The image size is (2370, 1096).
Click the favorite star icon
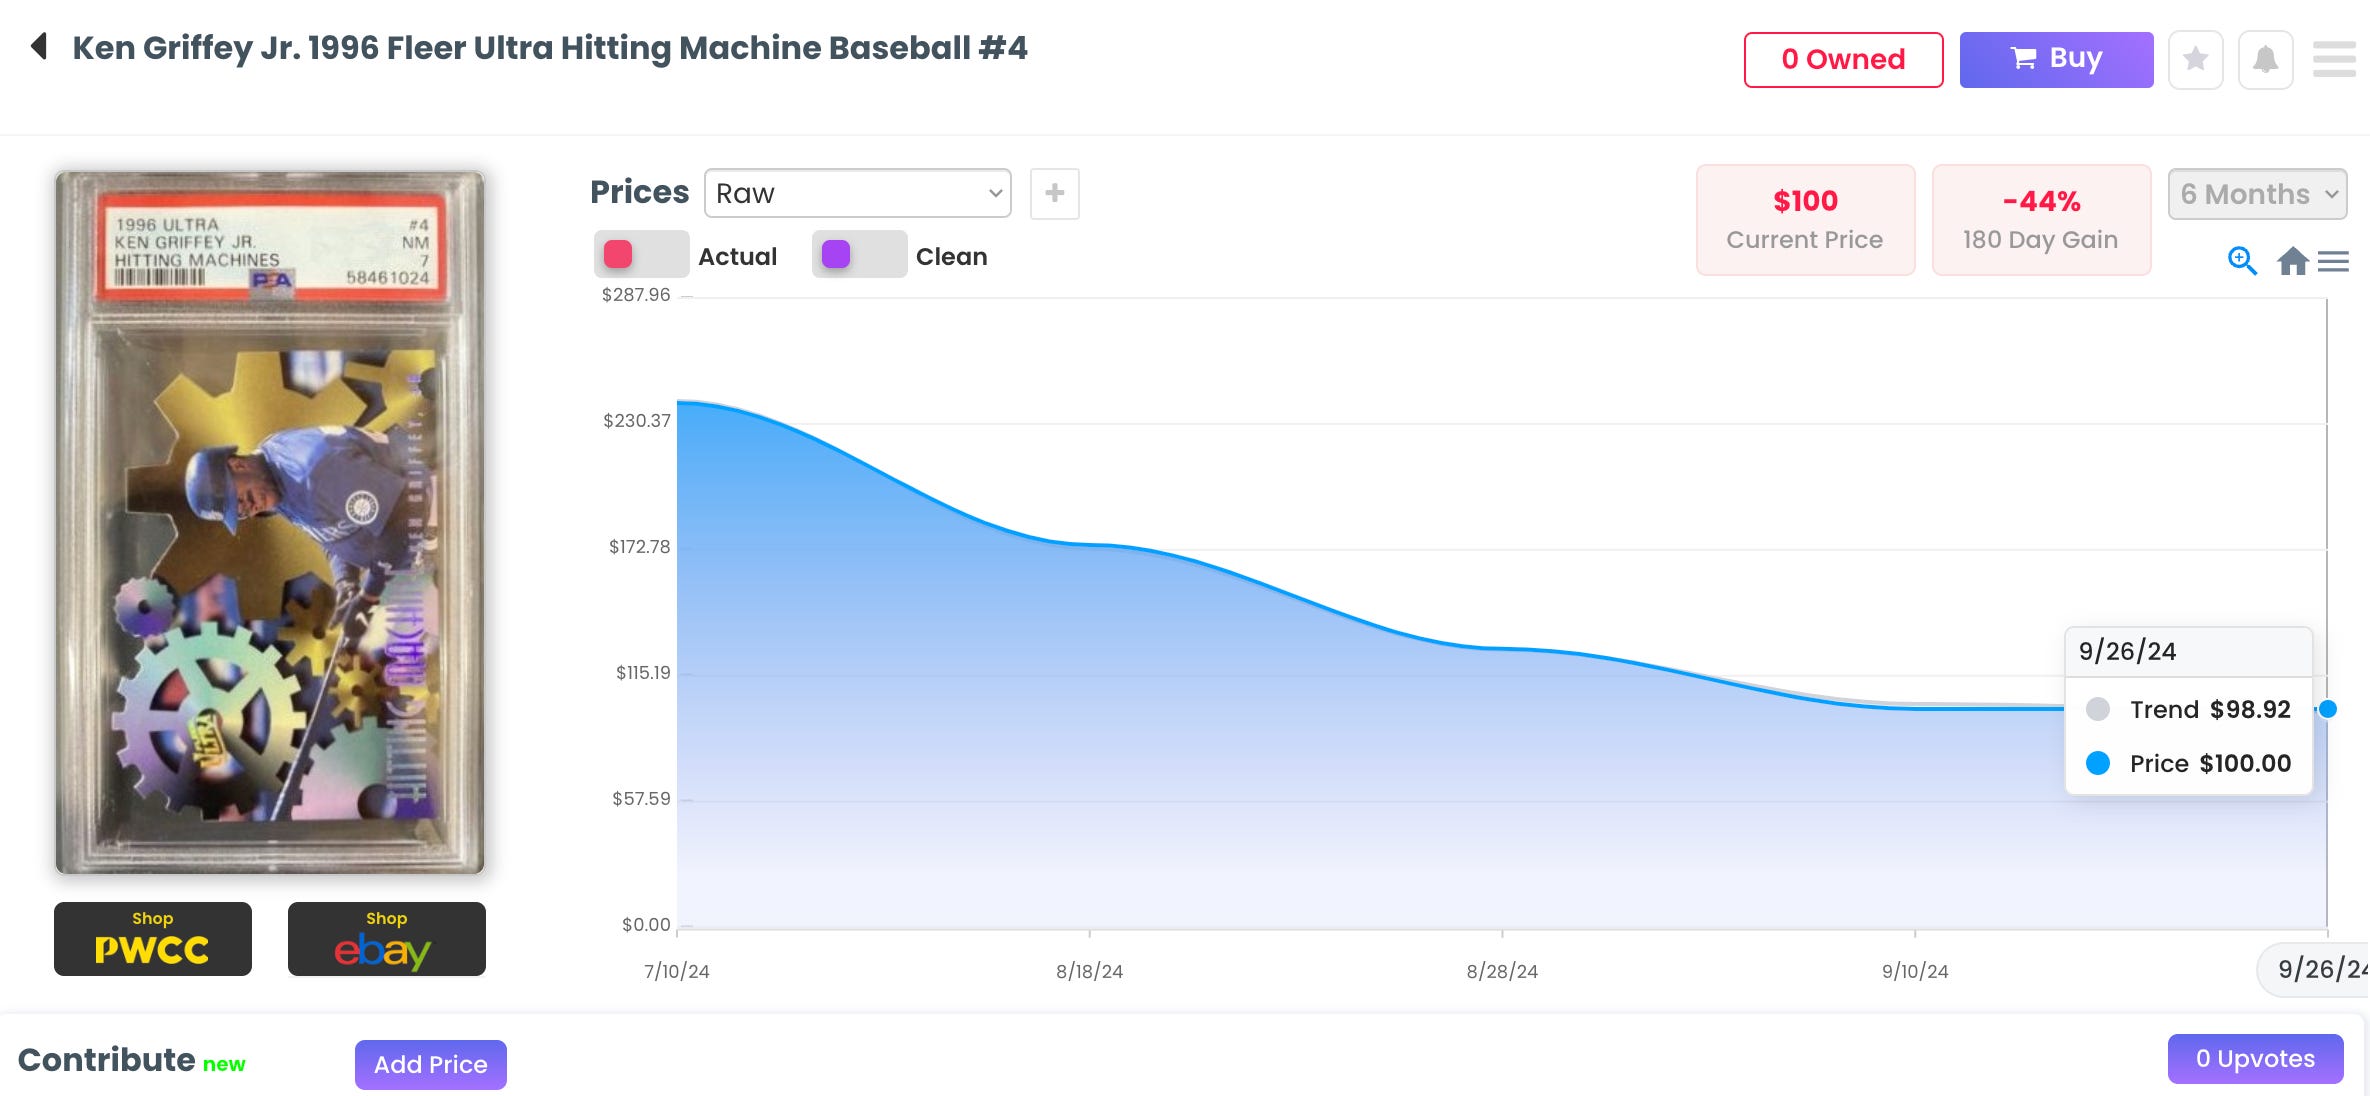pyautogui.click(x=2195, y=60)
